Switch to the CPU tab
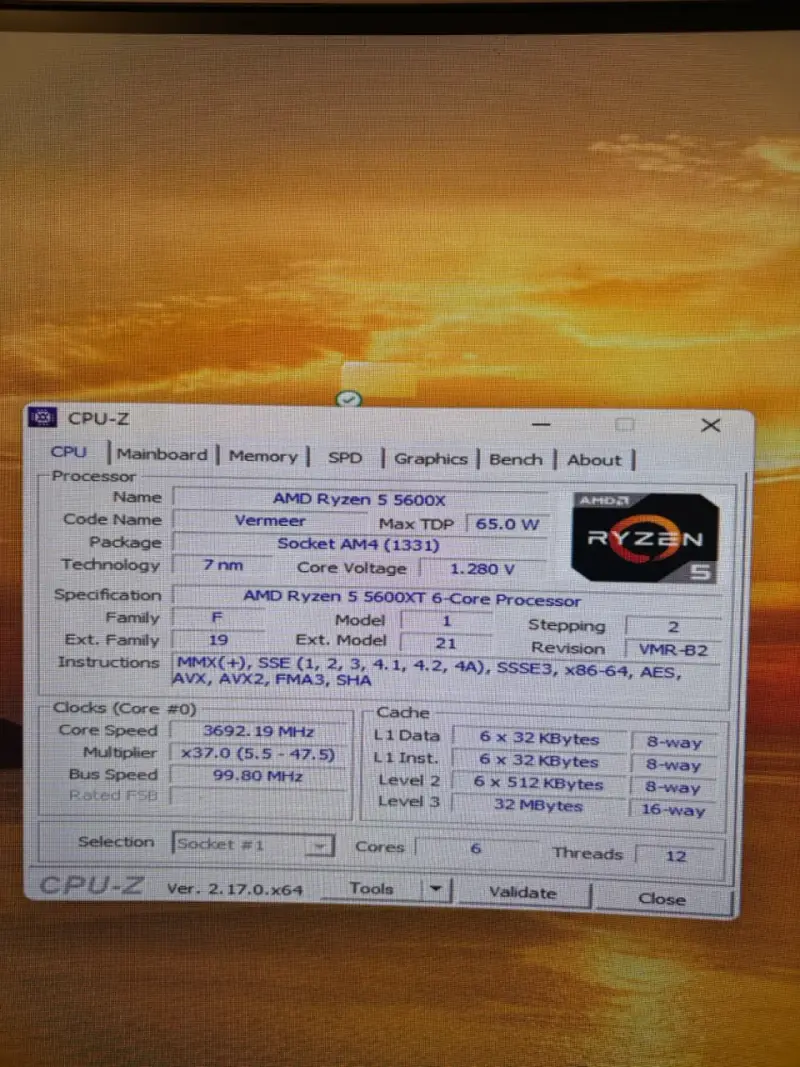 (69, 452)
